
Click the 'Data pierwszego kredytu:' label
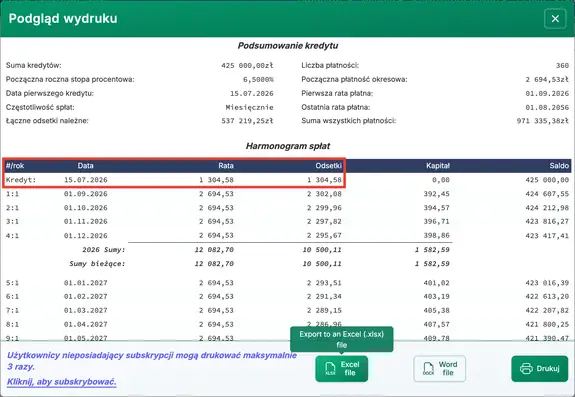[x=50, y=93]
